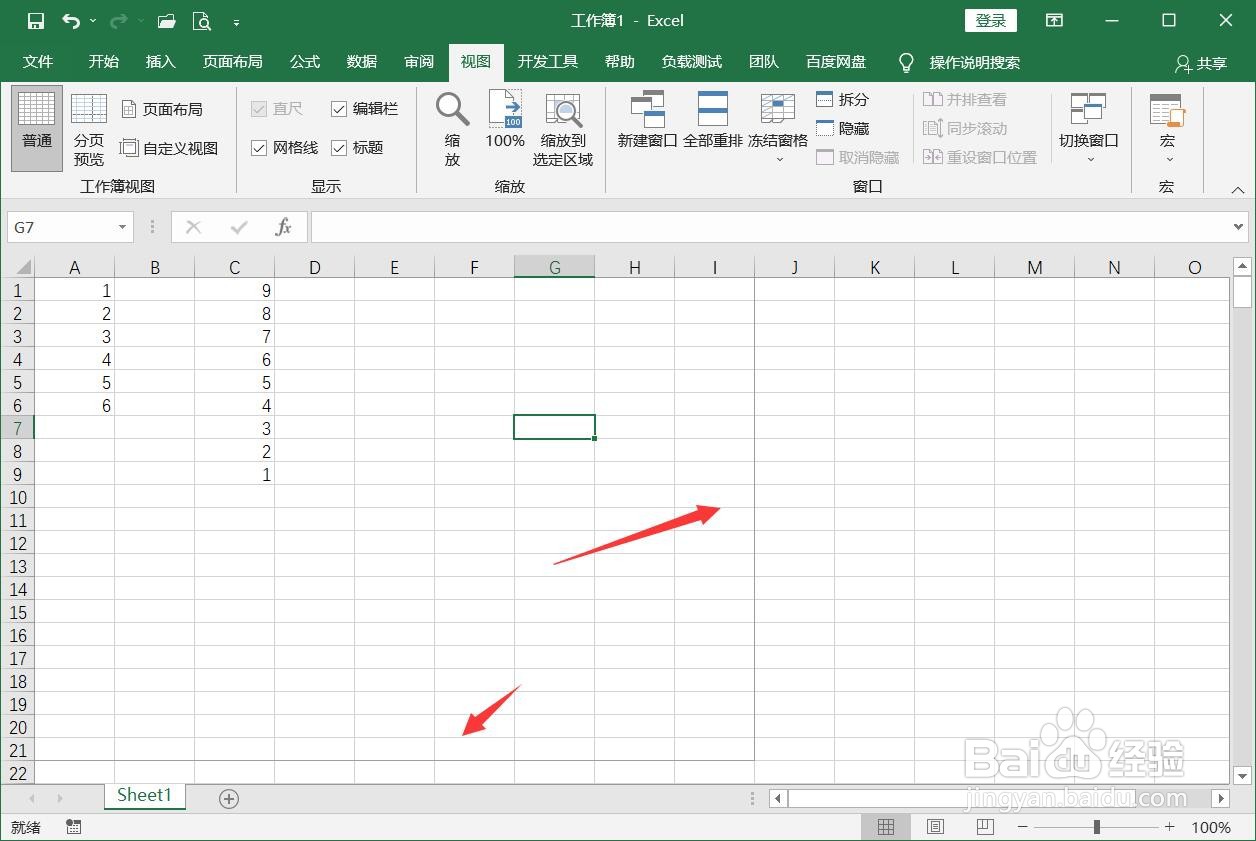1256x841 pixels.
Task: Select row 7 header
Action: tap(19, 428)
